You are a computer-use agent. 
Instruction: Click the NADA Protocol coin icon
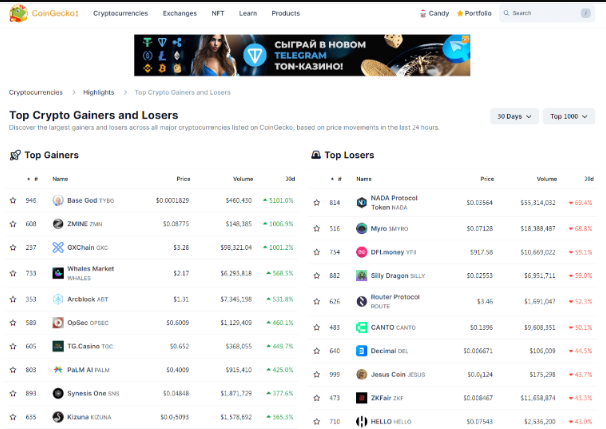[361, 203]
